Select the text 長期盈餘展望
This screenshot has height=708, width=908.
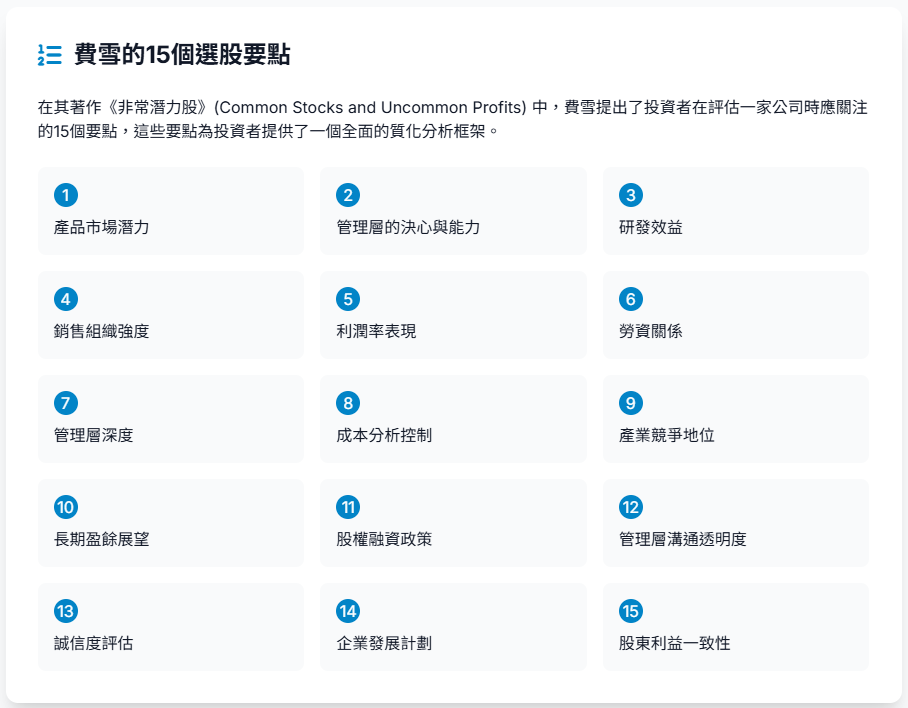(101, 539)
